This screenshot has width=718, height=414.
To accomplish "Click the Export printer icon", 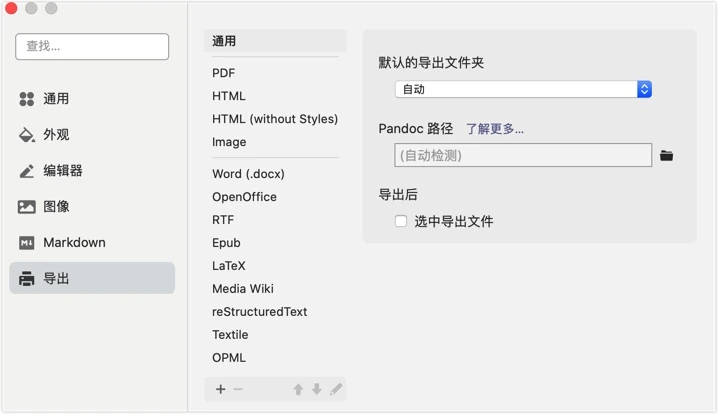I will 27,278.
